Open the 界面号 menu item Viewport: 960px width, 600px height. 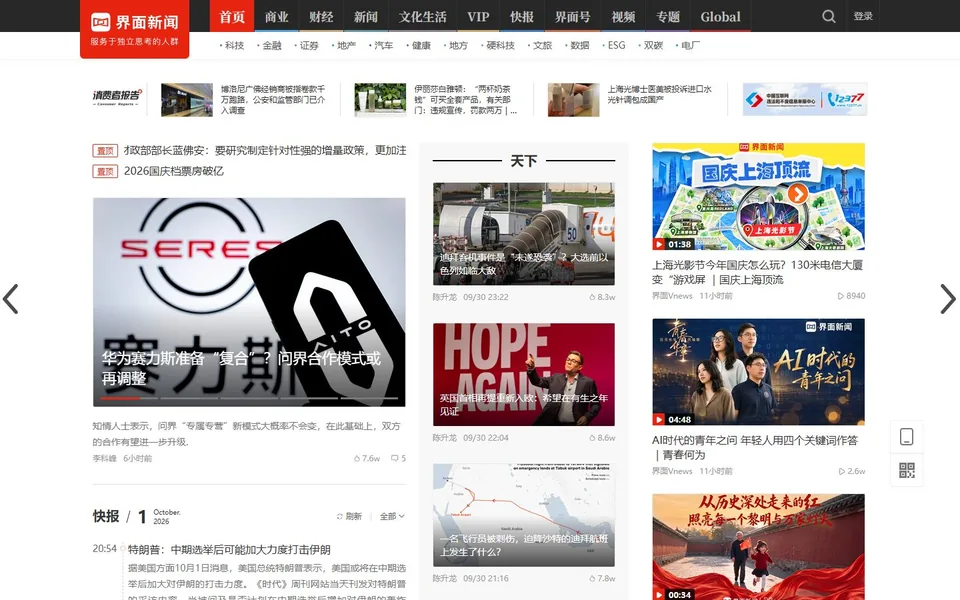(x=573, y=17)
